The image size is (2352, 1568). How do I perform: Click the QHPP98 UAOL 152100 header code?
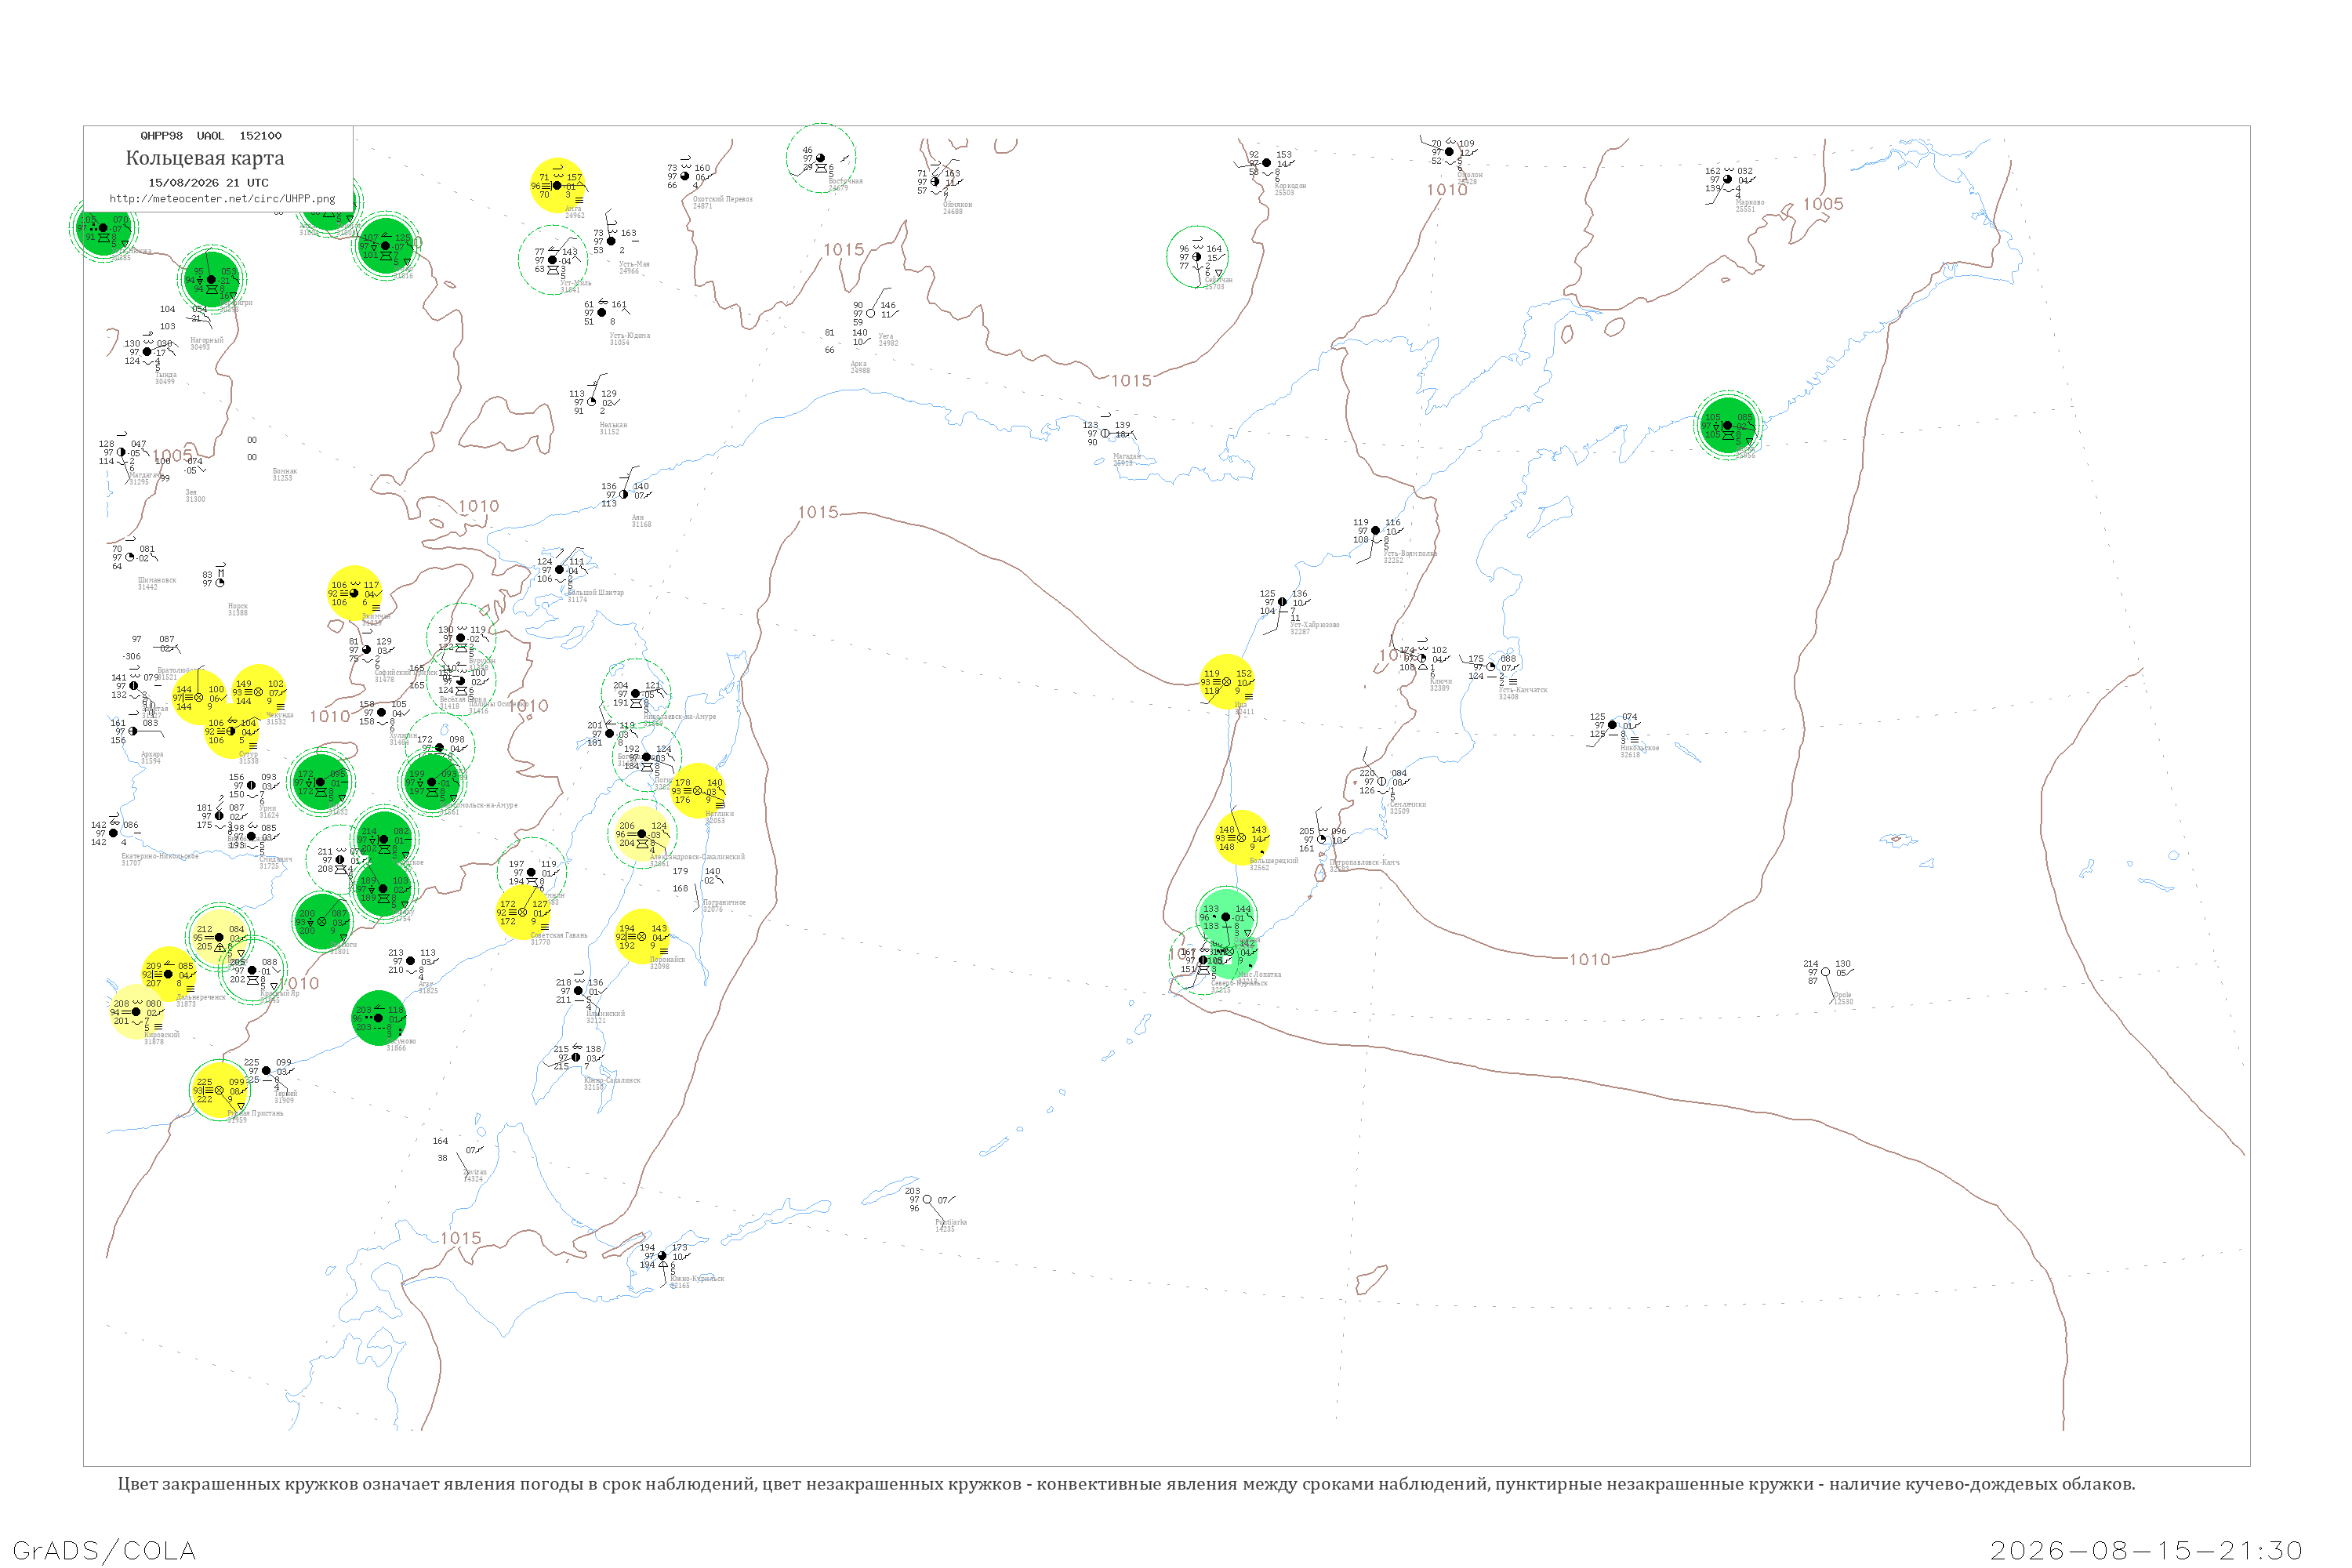(211, 136)
